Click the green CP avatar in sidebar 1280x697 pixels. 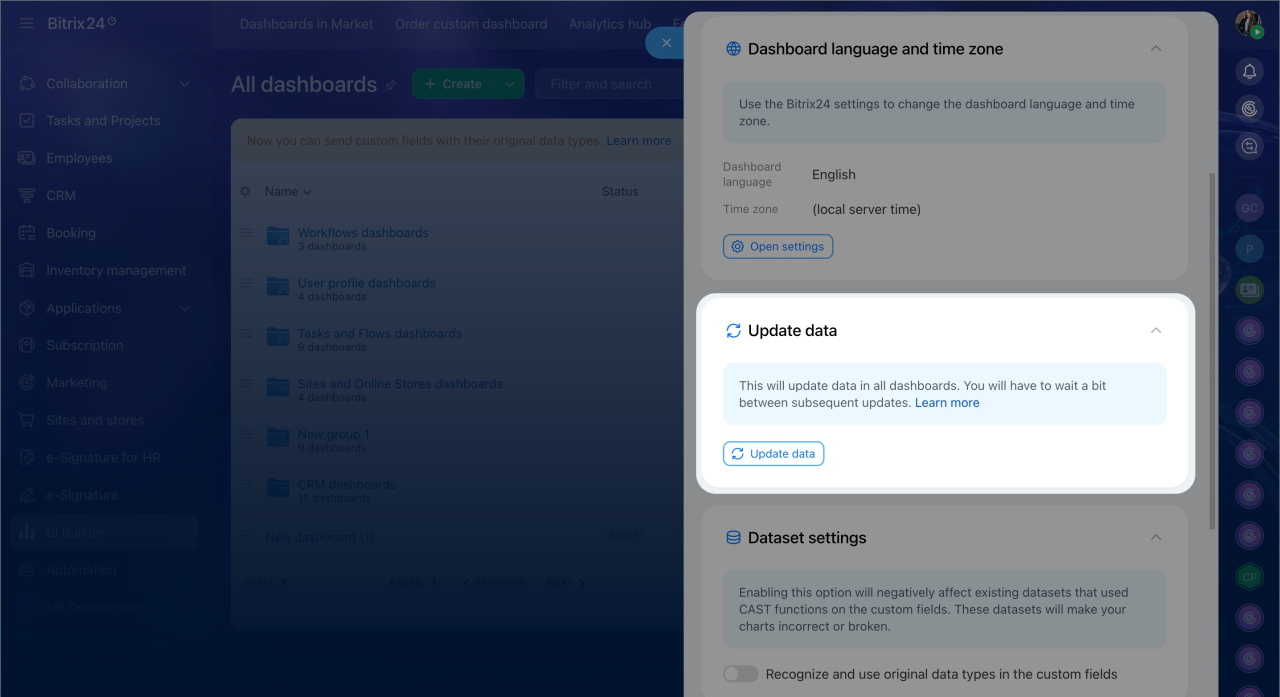point(1249,577)
